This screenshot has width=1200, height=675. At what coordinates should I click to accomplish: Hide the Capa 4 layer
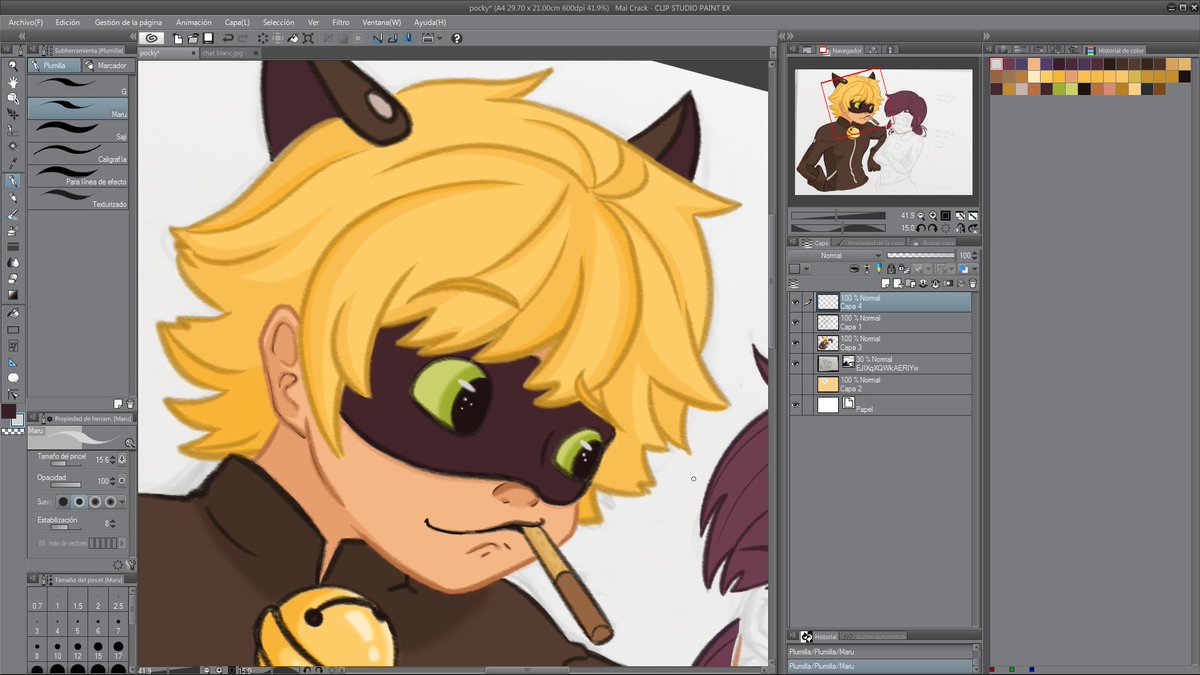click(796, 302)
